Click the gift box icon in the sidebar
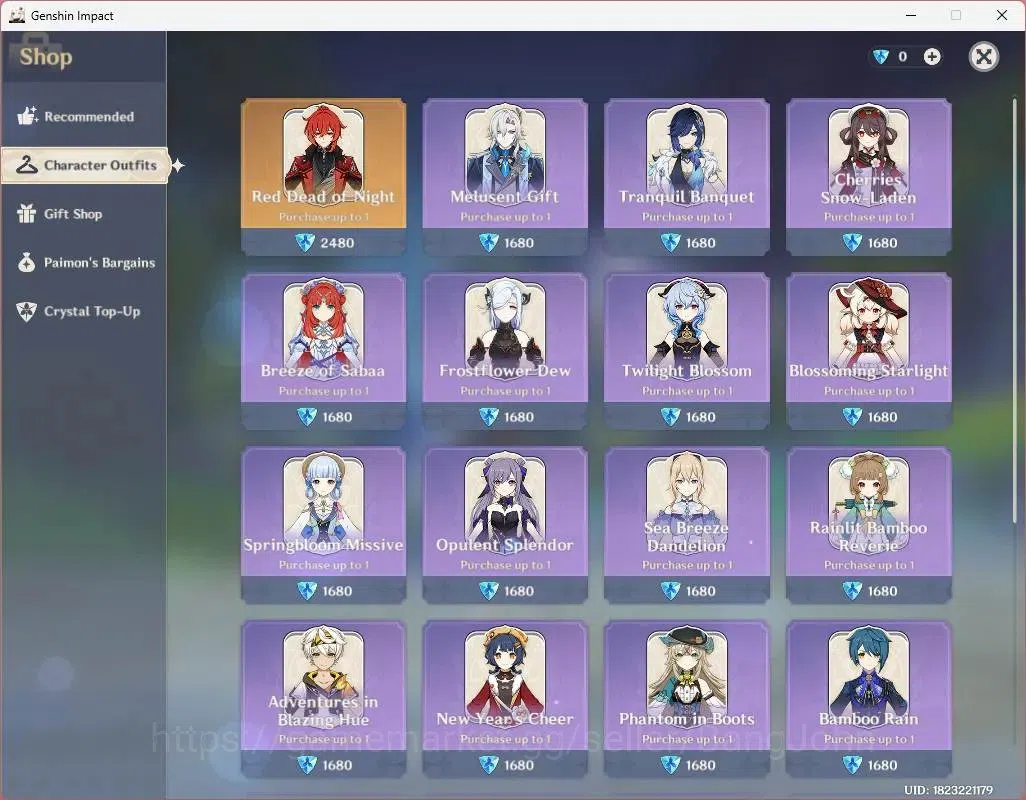 click(26, 213)
